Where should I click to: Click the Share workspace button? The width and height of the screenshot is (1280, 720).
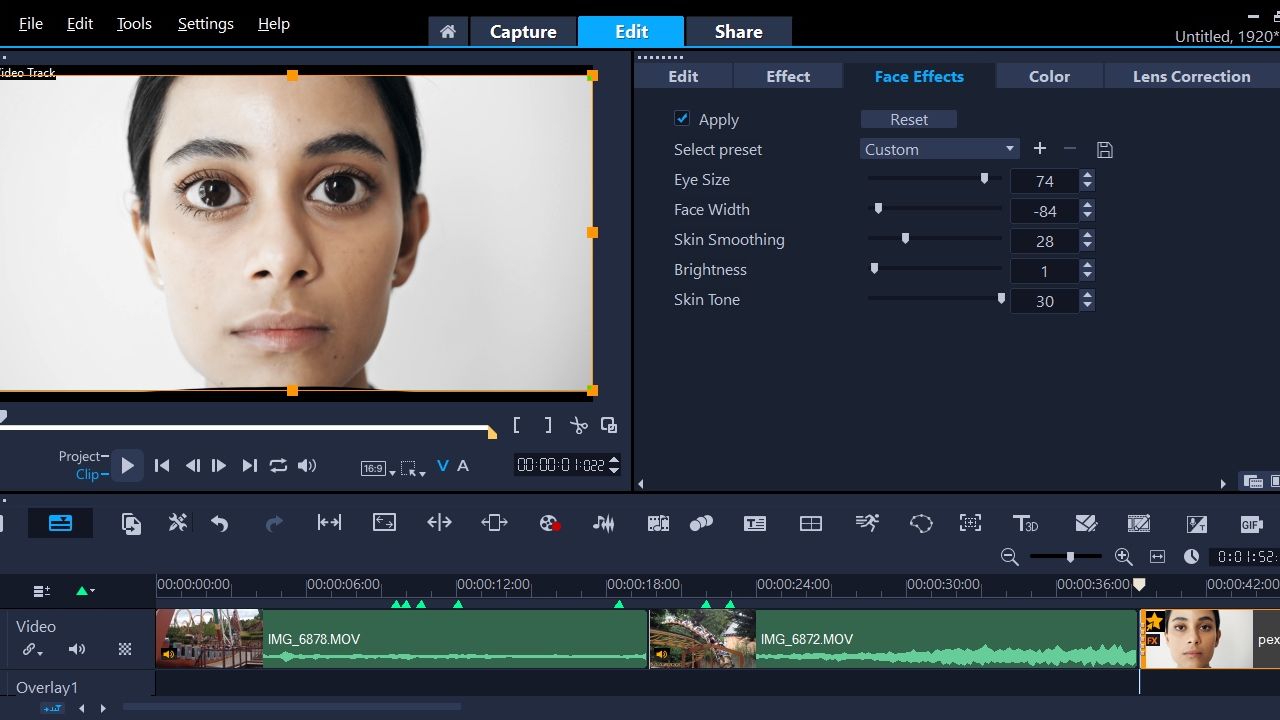coord(738,32)
